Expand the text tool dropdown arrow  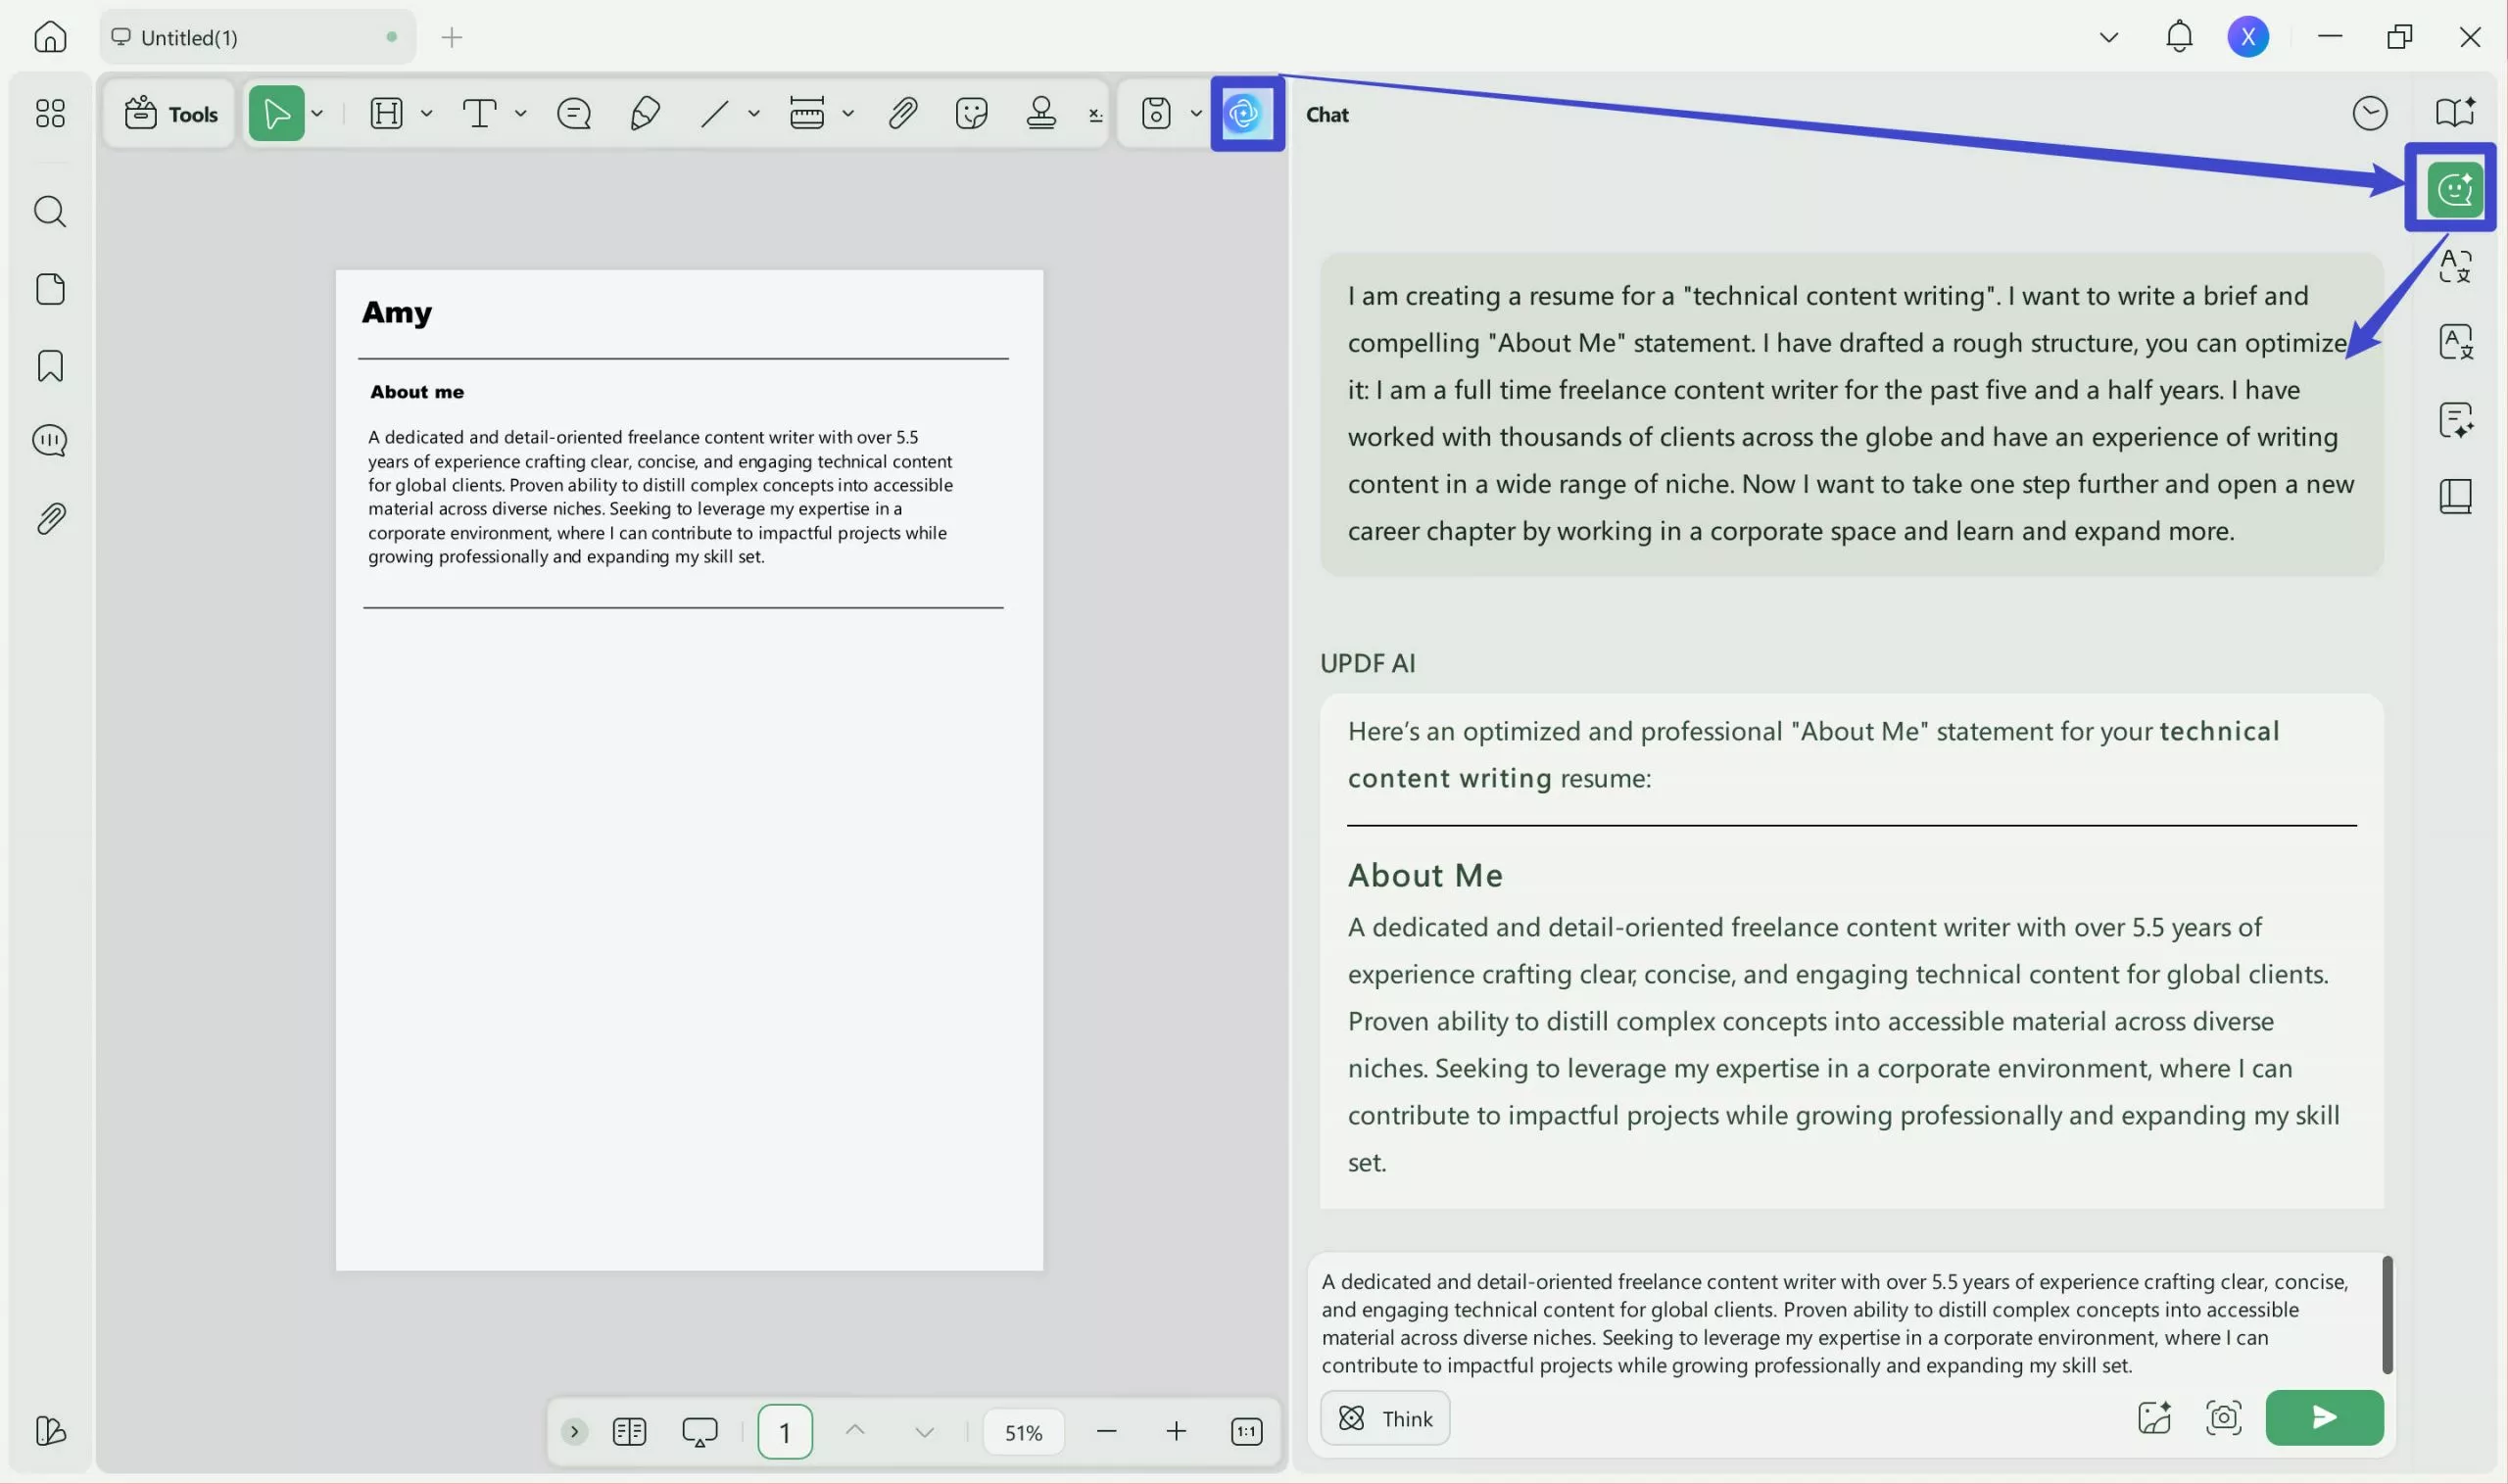pyautogui.click(x=521, y=113)
